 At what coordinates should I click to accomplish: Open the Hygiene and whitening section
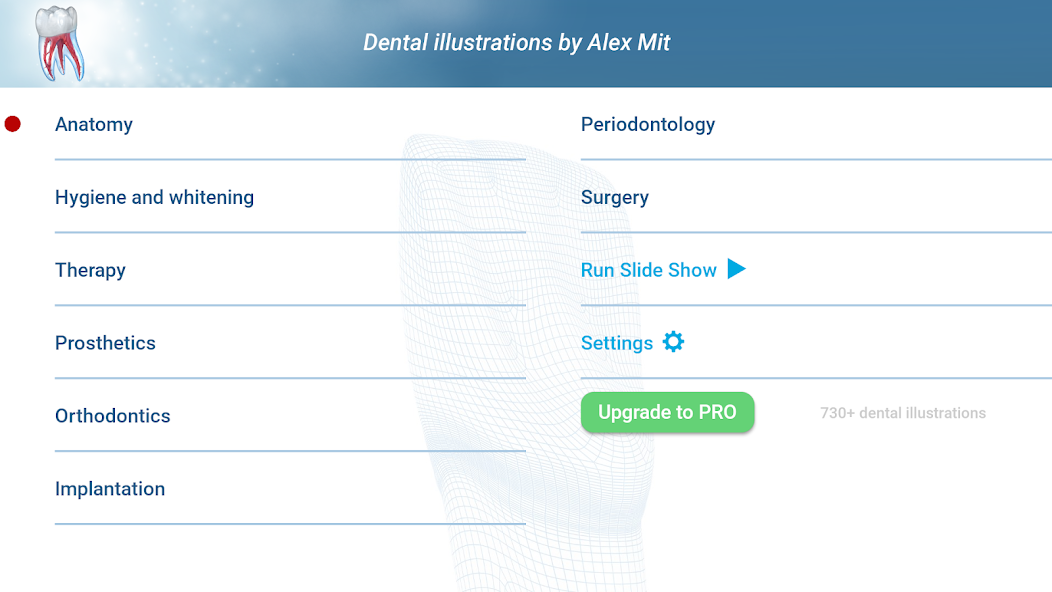[x=154, y=197]
